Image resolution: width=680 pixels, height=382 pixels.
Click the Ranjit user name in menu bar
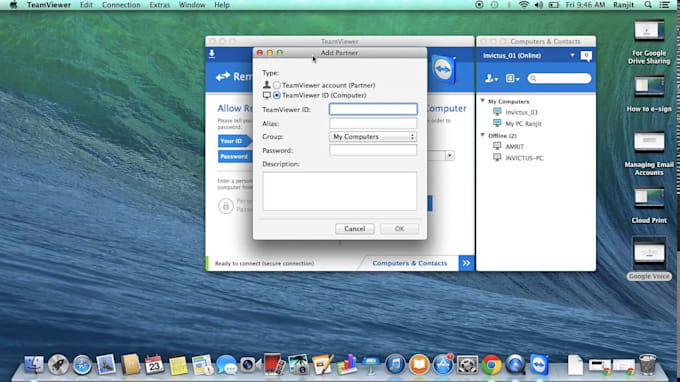click(x=623, y=5)
